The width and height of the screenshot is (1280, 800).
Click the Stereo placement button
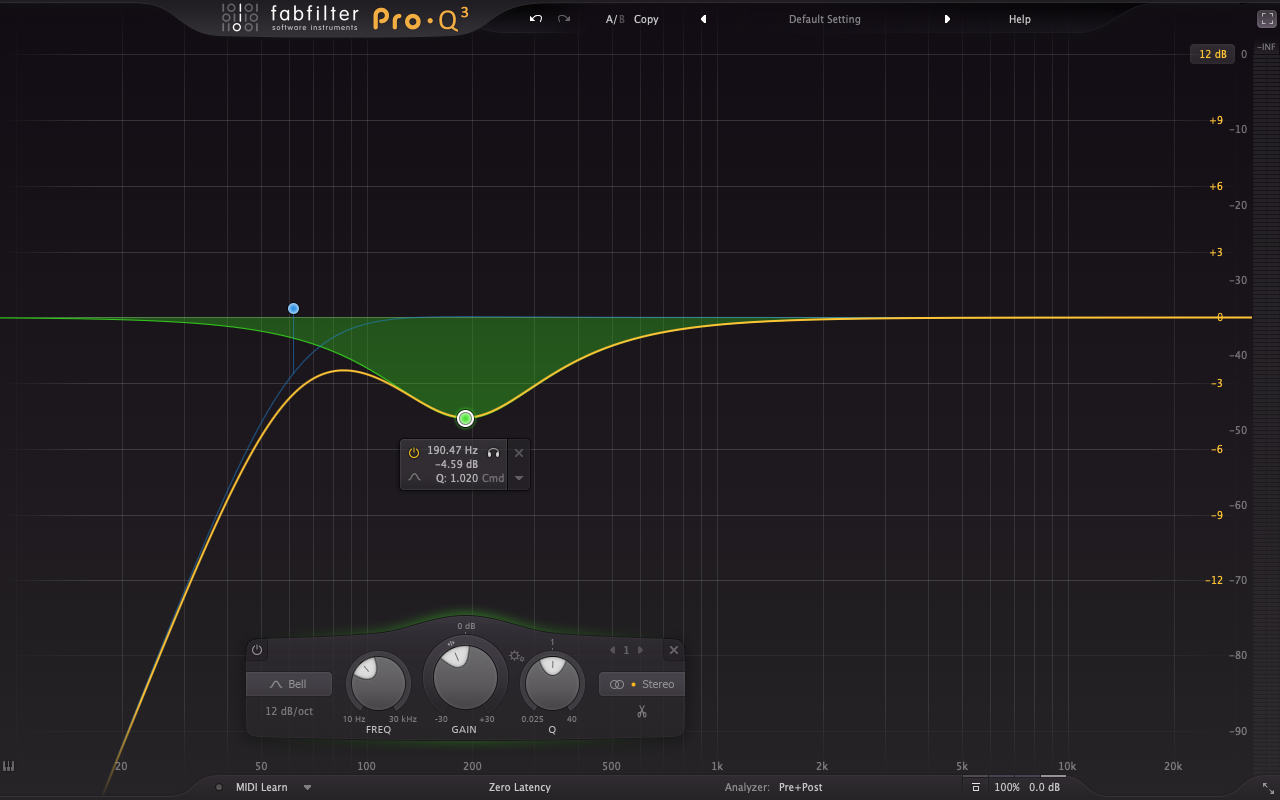tap(643, 684)
